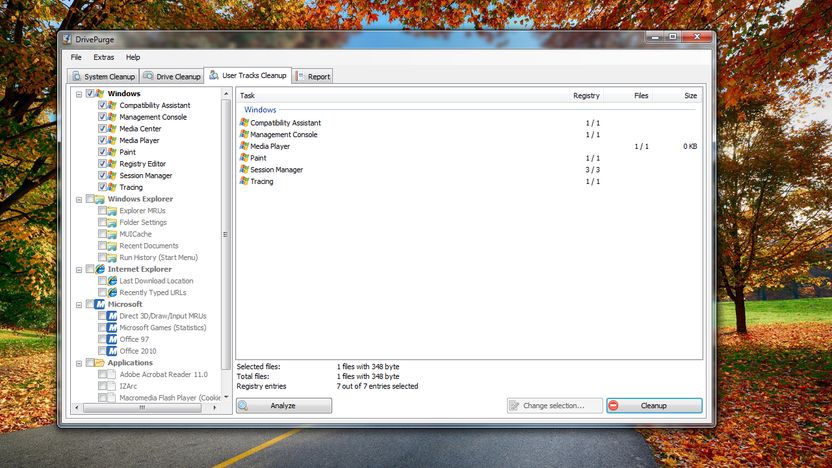This screenshot has height=468, width=832.
Task: Collapse the Microsoft tree group
Action: click(79, 305)
